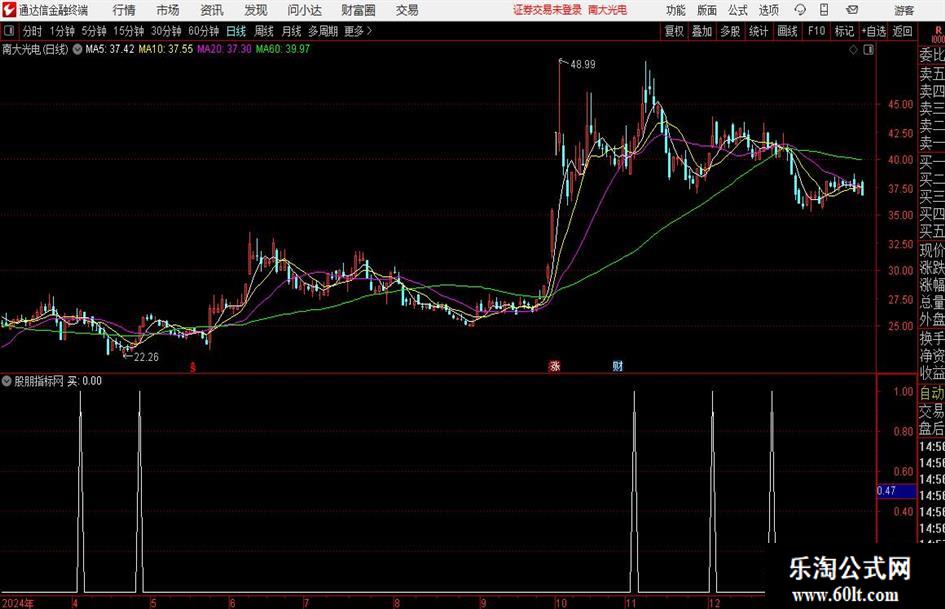The width and height of the screenshot is (945, 609).
Task: Click the MA5: 37.42 label
Action: click(110, 49)
